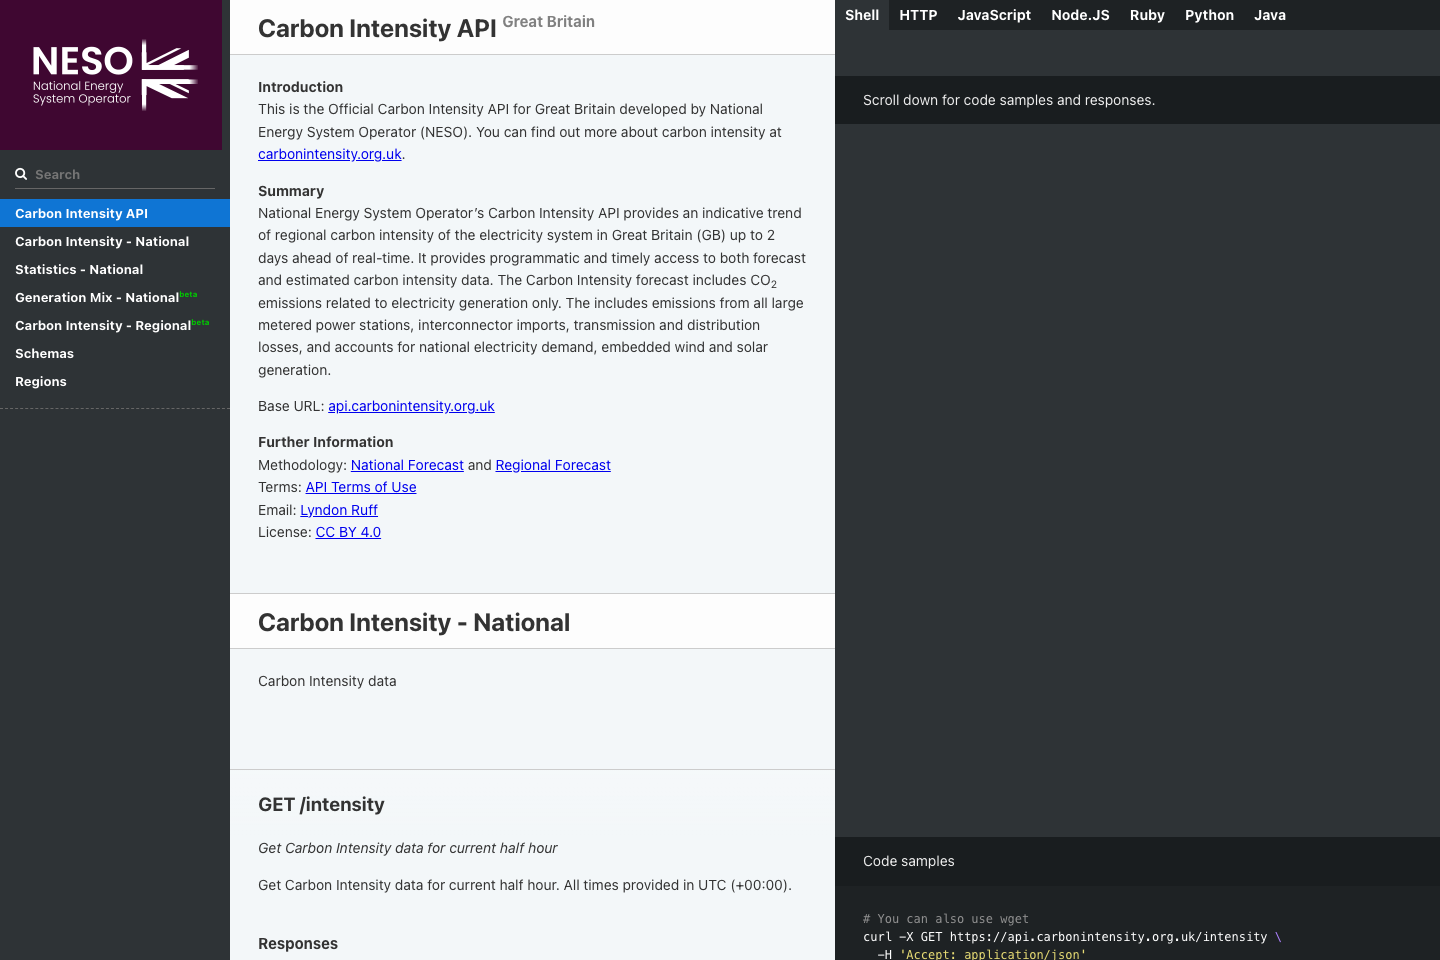The image size is (1440, 960).
Task: Click the search magnifier icon
Action: point(21,173)
